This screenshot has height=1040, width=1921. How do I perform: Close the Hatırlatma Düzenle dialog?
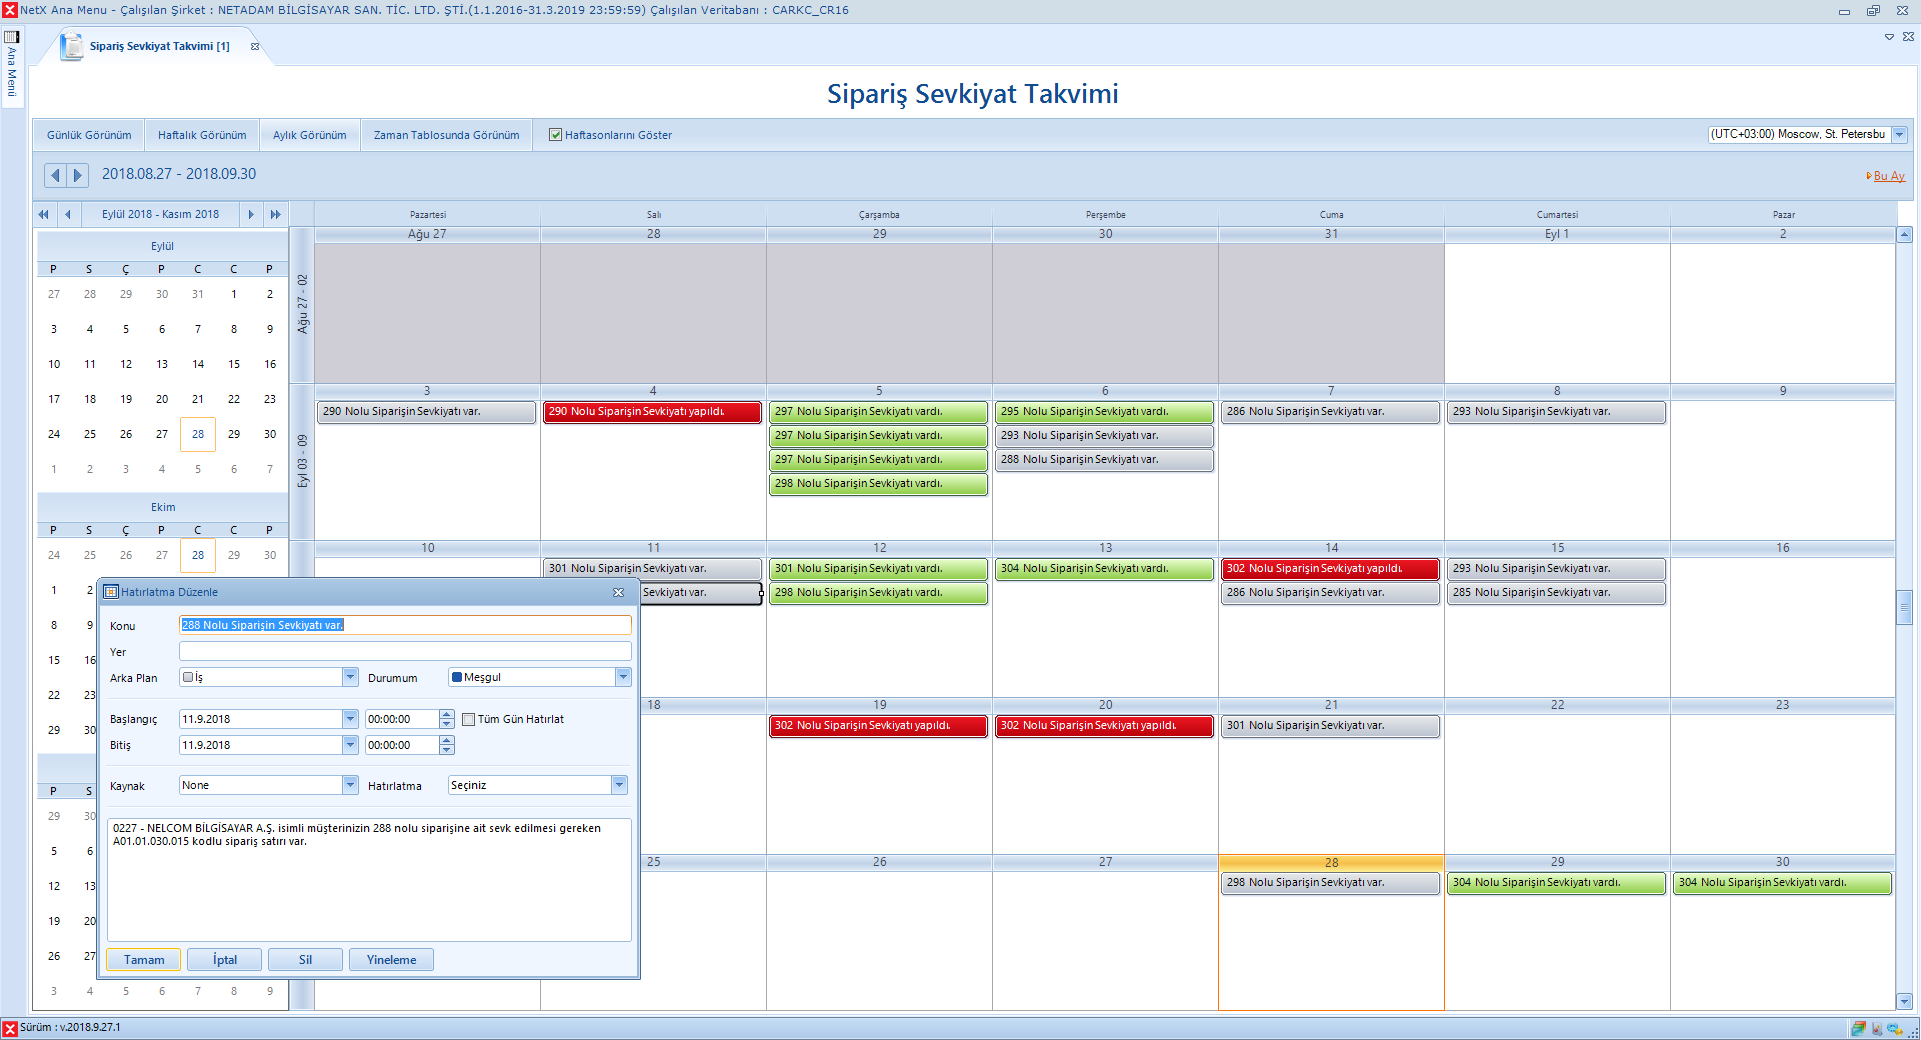(618, 592)
